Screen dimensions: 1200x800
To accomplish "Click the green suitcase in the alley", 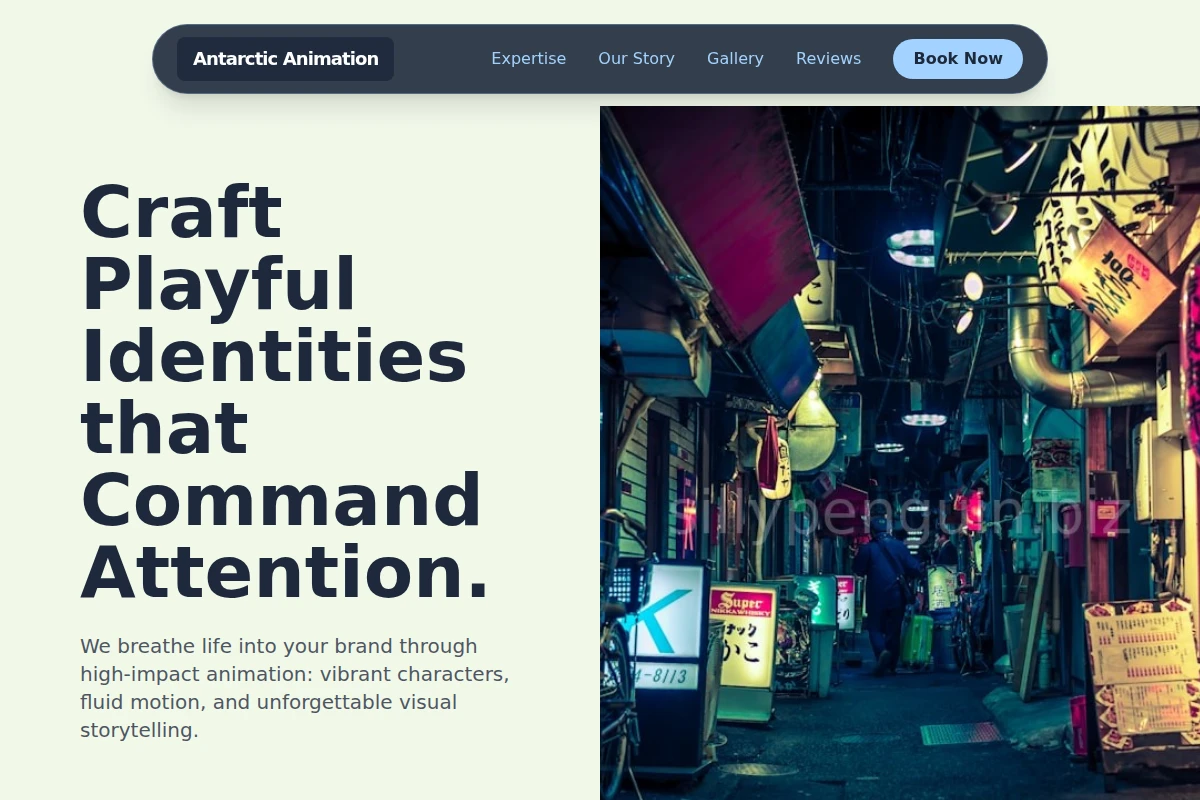I will pos(916,640).
